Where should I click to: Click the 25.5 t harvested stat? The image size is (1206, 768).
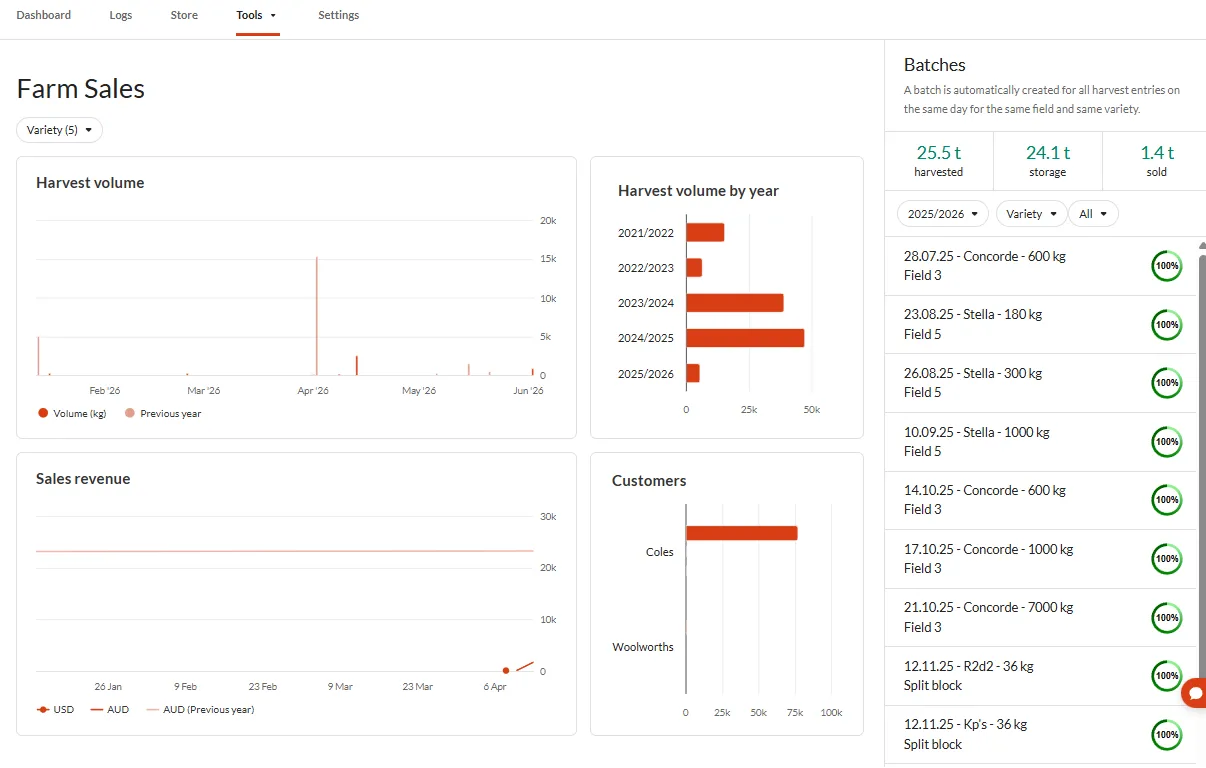pyautogui.click(x=938, y=160)
